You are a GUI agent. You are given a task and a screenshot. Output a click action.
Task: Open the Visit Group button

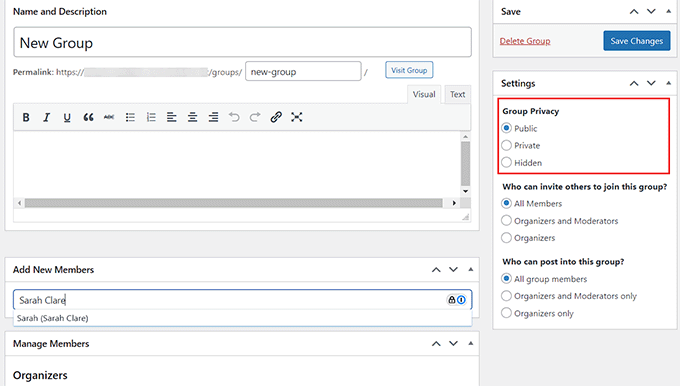[x=409, y=70]
